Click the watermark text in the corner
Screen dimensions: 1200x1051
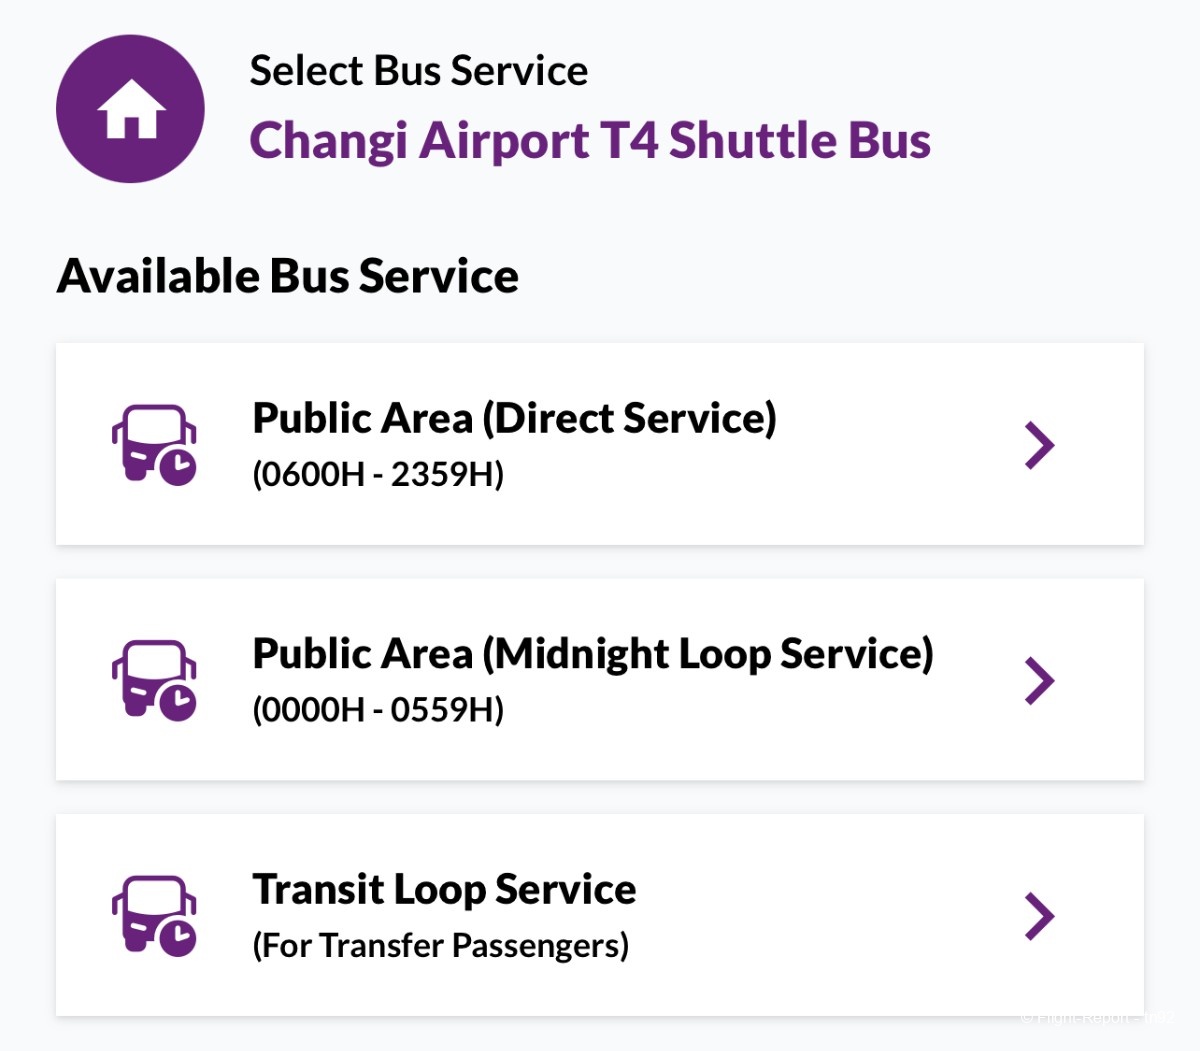coord(1097,1017)
